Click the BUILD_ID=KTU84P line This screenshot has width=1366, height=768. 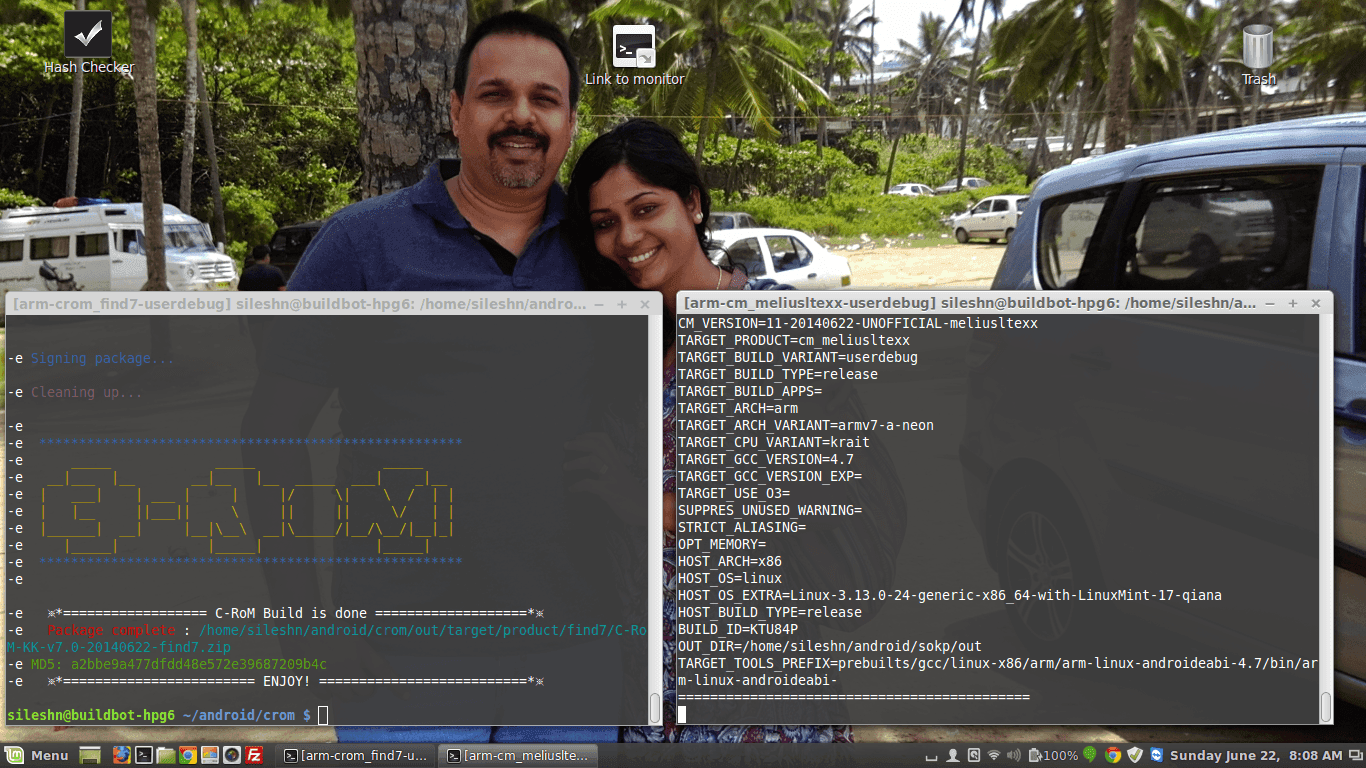pyautogui.click(x=738, y=629)
